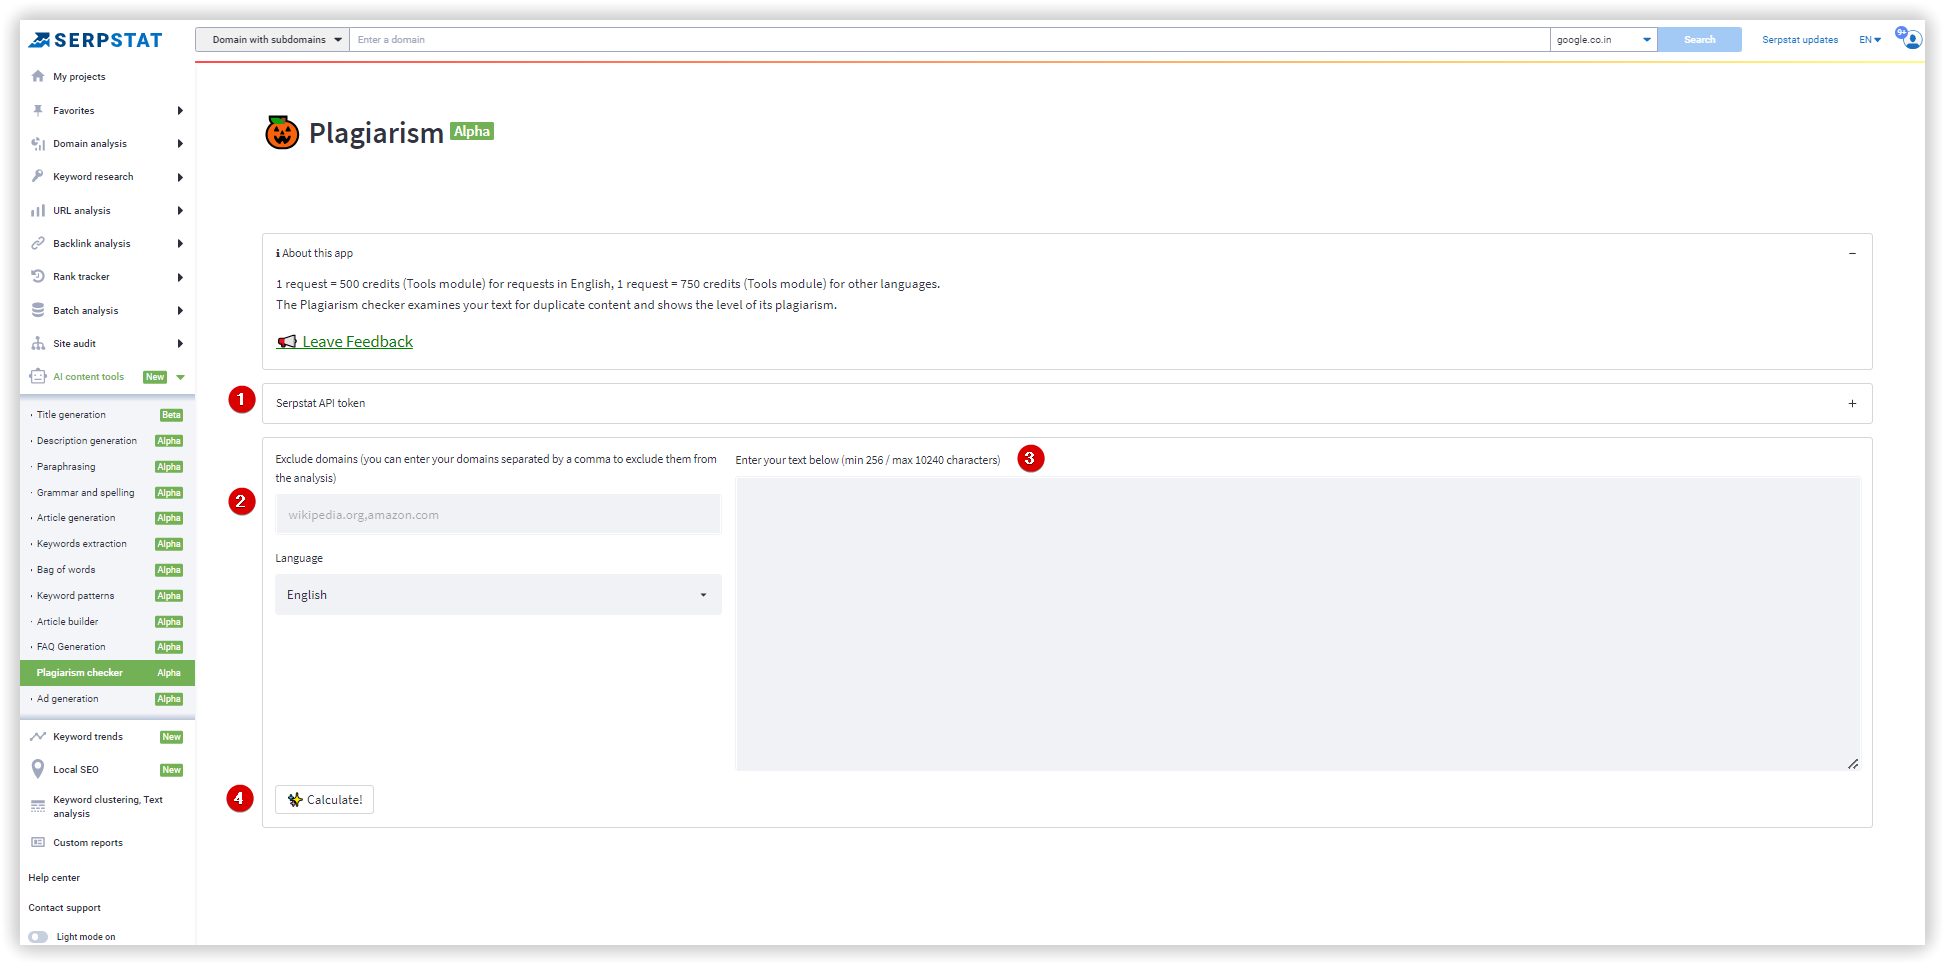Expand the URL analysis submenu arrow
The height and width of the screenshot is (965, 1945).
[180, 211]
